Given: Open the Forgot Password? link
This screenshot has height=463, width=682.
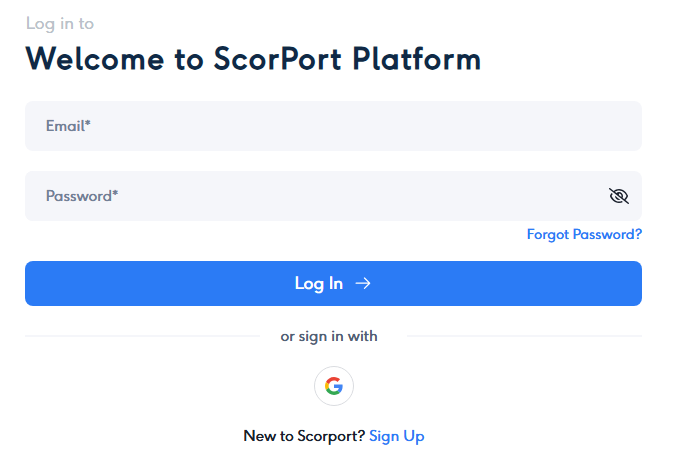Looking at the screenshot, I should pyautogui.click(x=584, y=234).
